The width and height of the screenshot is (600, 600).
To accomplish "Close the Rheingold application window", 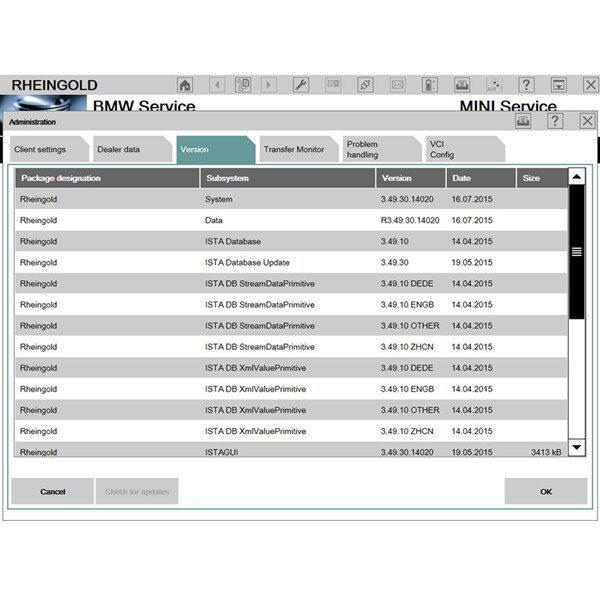I will click(591, 85).
